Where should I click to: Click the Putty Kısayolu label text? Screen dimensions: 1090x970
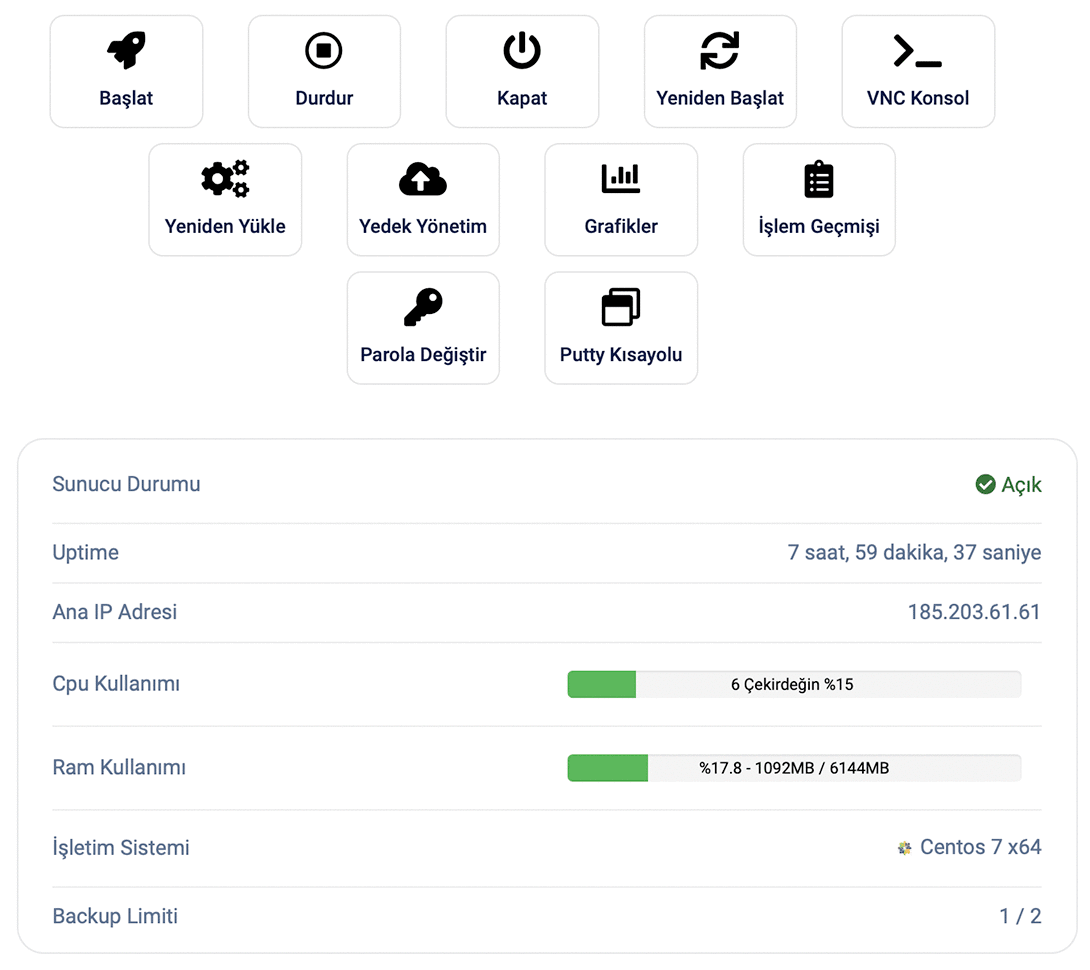click(621, 355)
